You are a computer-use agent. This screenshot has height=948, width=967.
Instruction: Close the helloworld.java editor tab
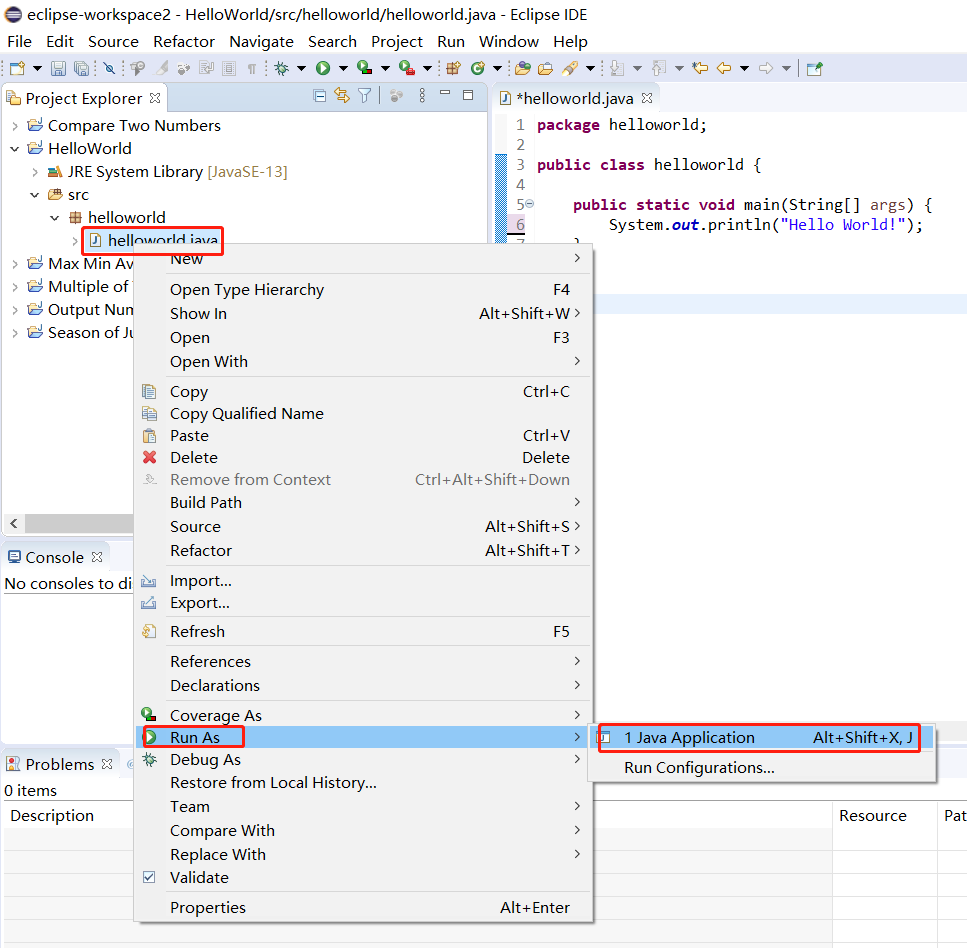point(647,98)
